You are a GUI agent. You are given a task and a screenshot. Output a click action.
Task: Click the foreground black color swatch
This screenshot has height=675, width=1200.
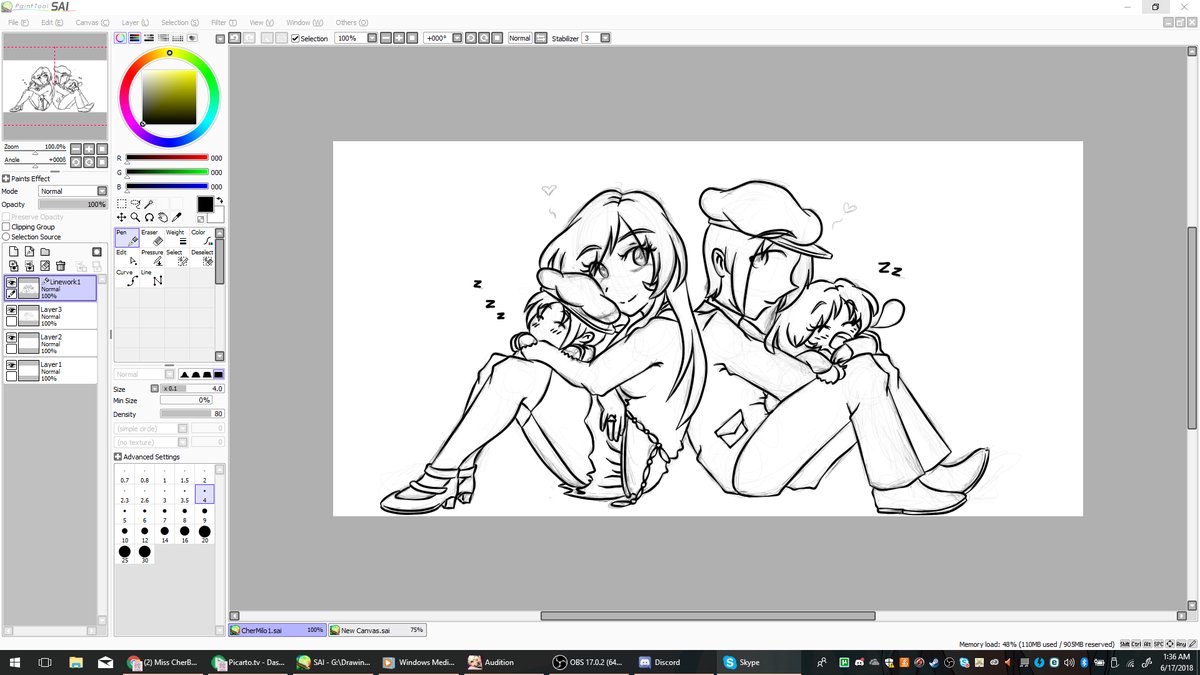205,204
